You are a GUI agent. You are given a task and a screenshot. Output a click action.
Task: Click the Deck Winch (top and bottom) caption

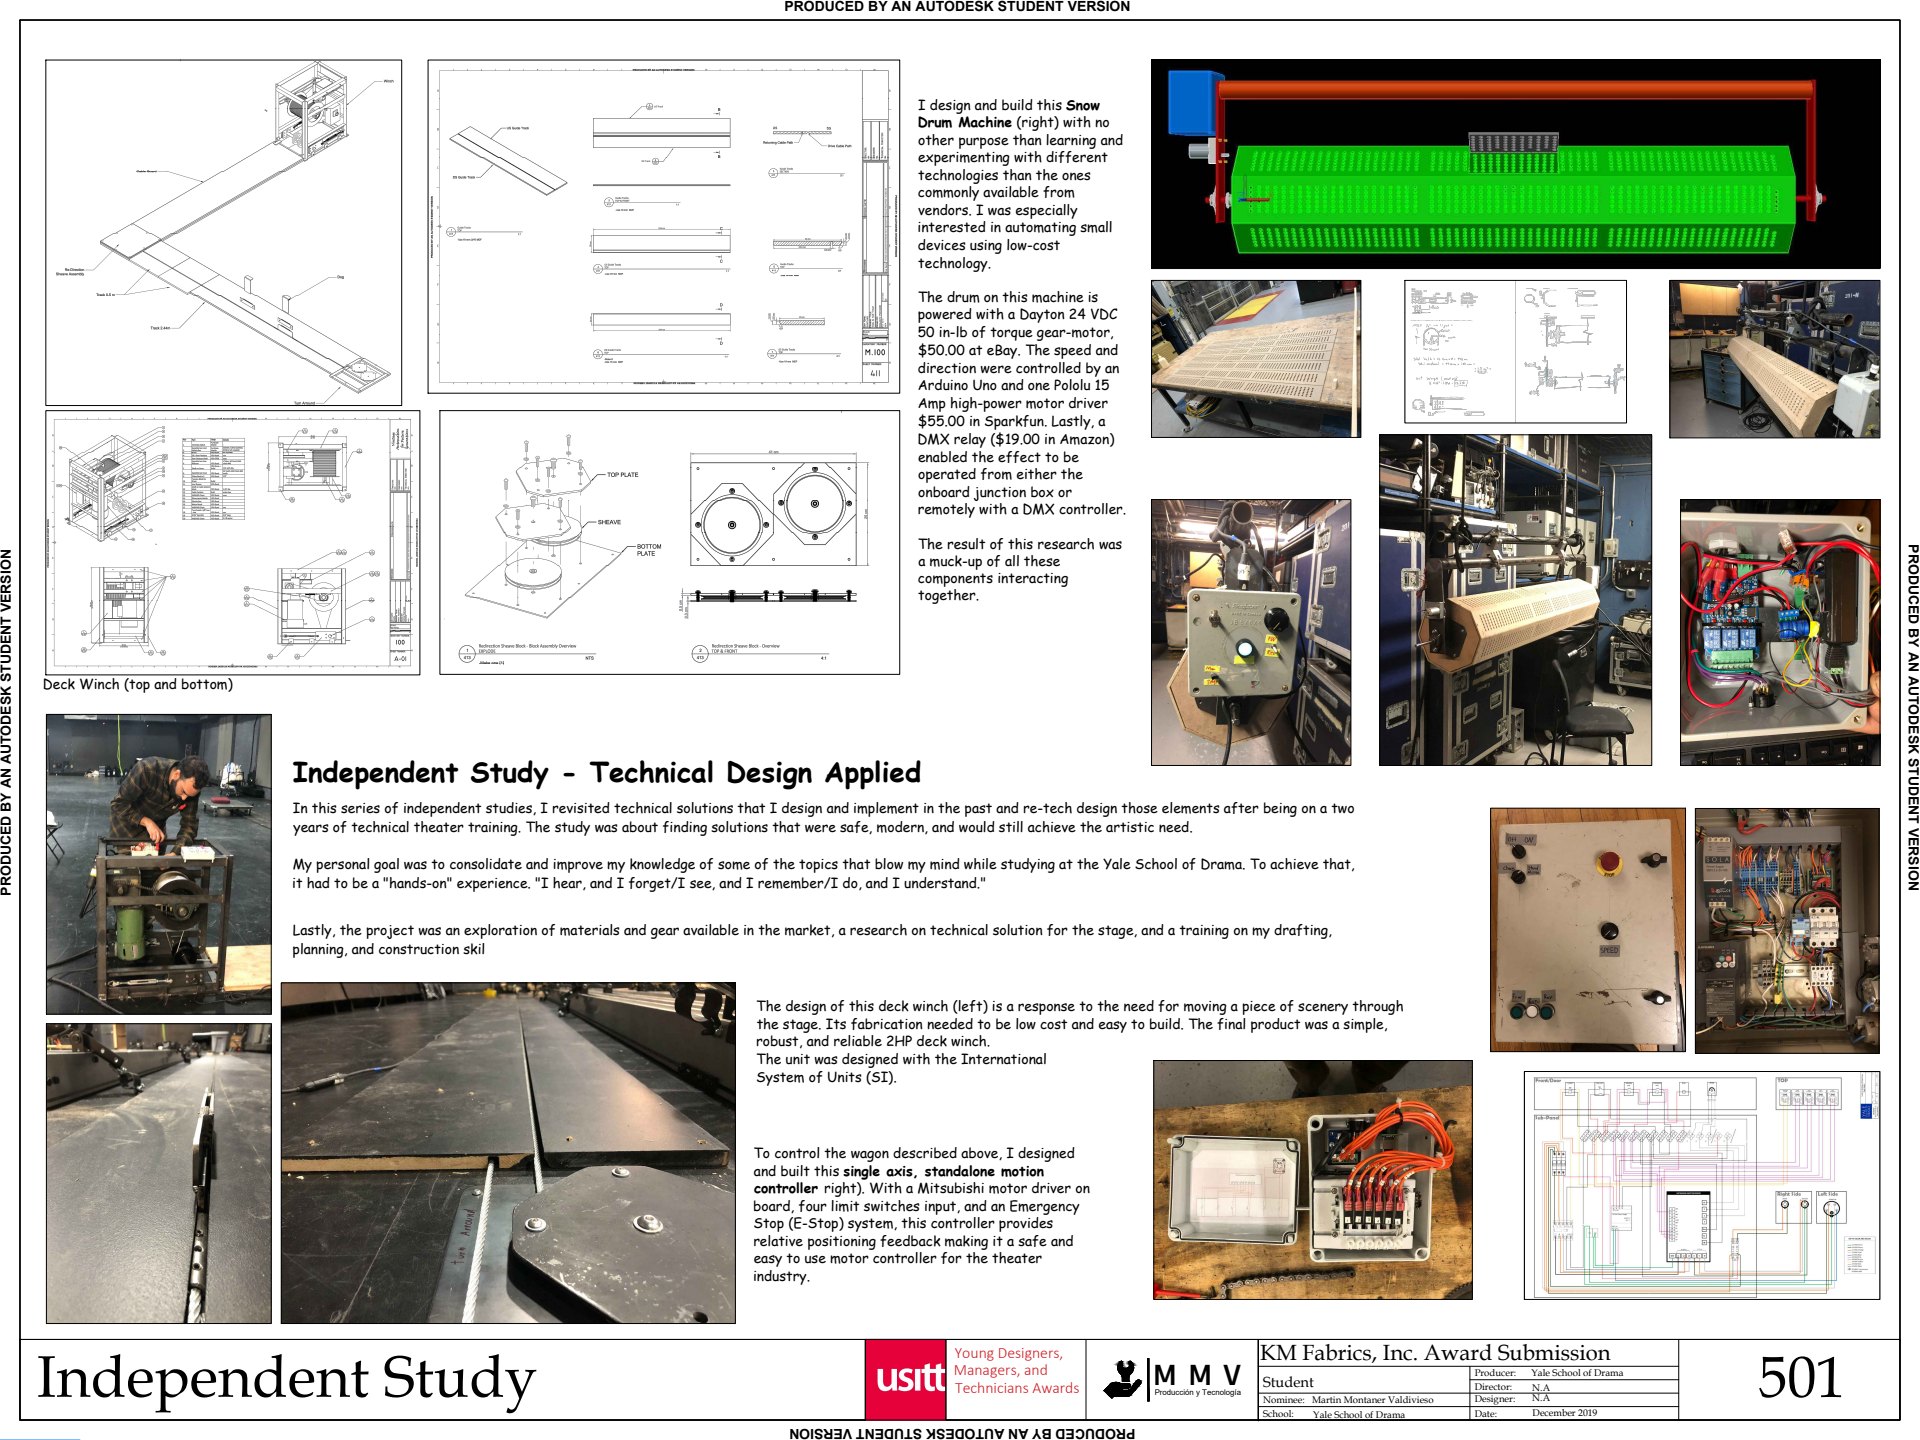point(138,685)
